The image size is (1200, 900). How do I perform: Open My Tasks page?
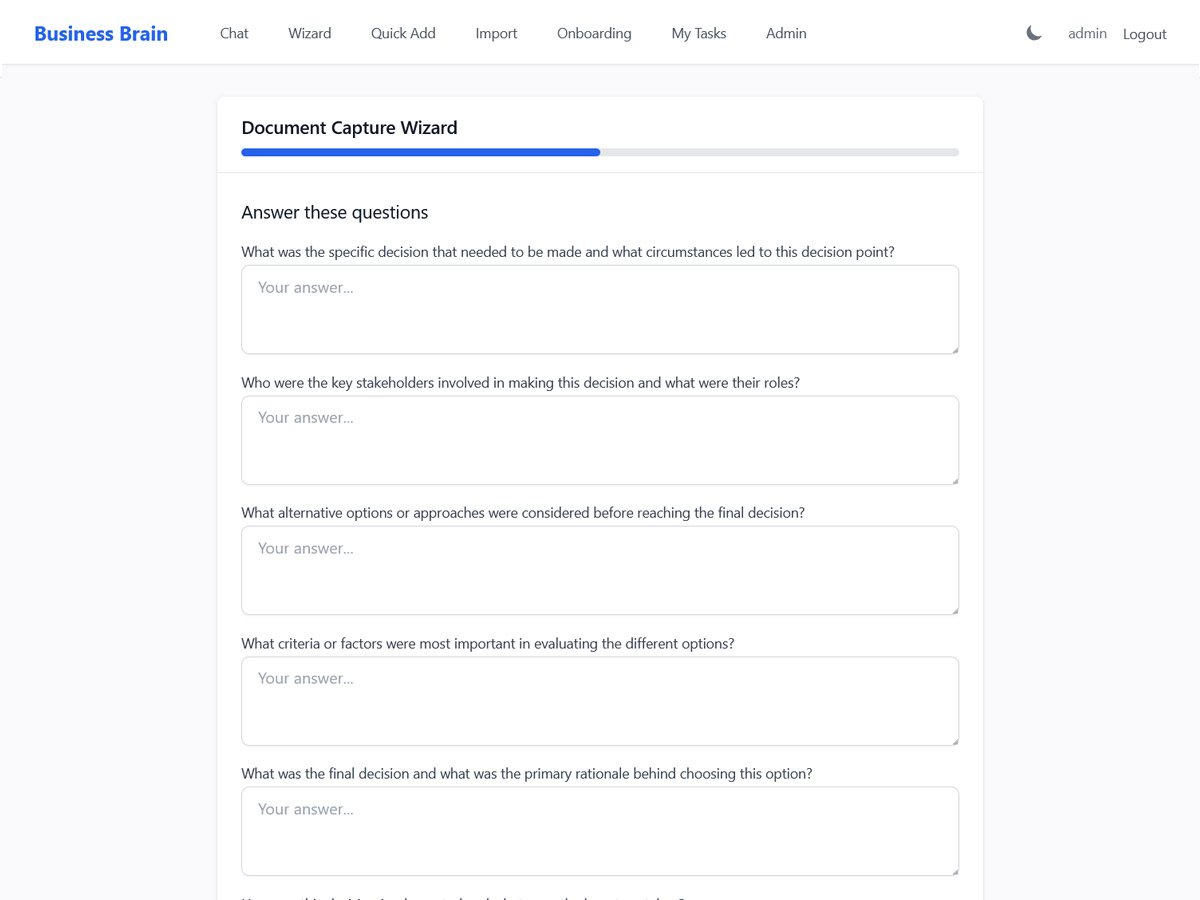tap(699, 33)
